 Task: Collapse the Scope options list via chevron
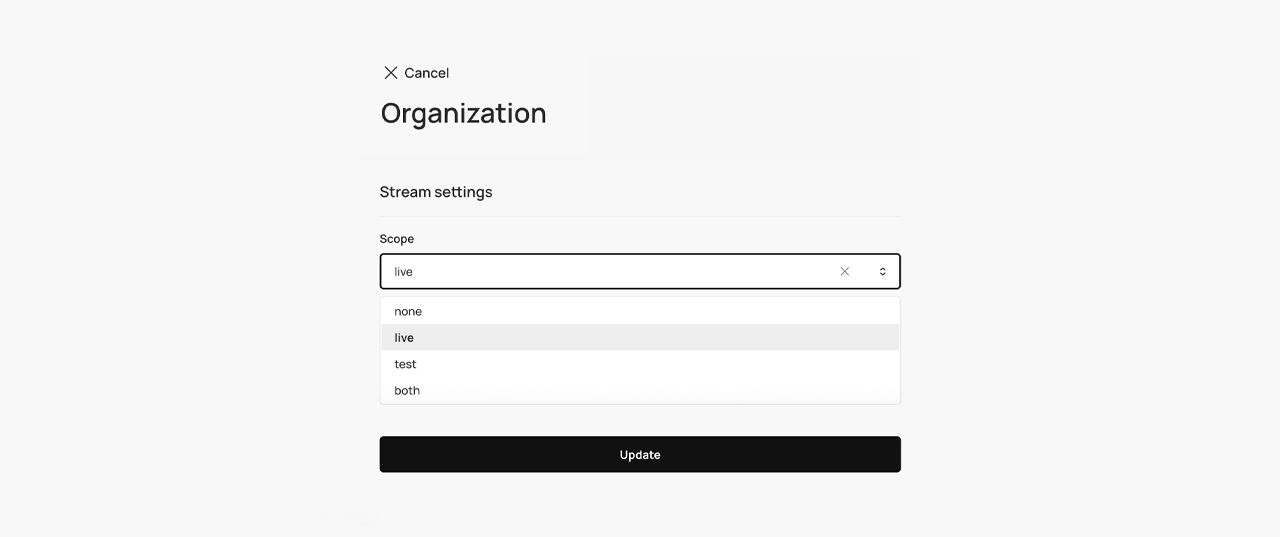(x=882, y=271)
